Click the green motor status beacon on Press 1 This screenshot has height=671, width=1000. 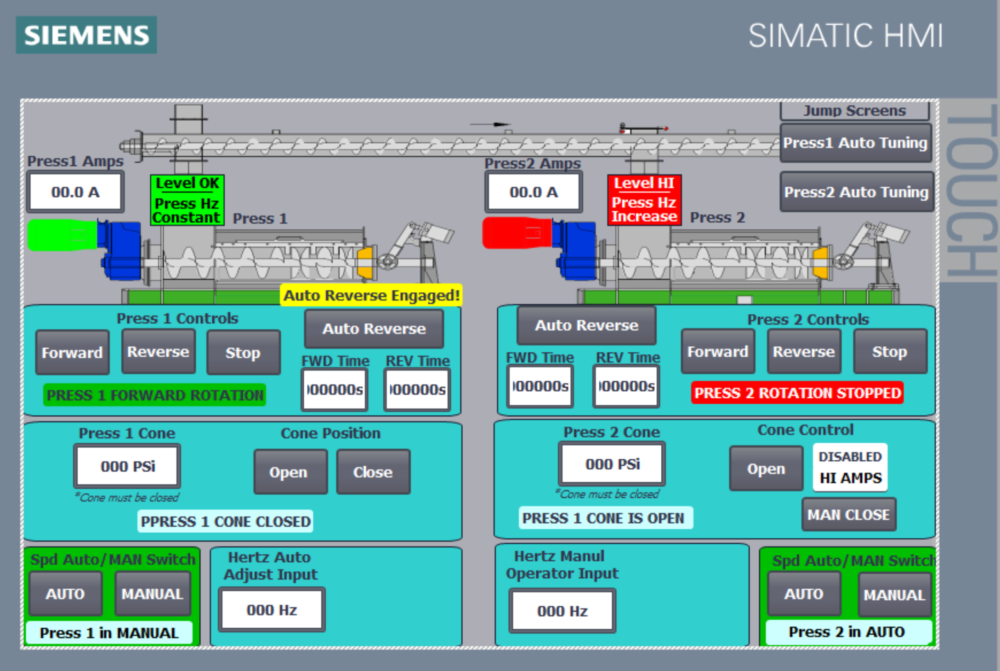click(60, 232)
